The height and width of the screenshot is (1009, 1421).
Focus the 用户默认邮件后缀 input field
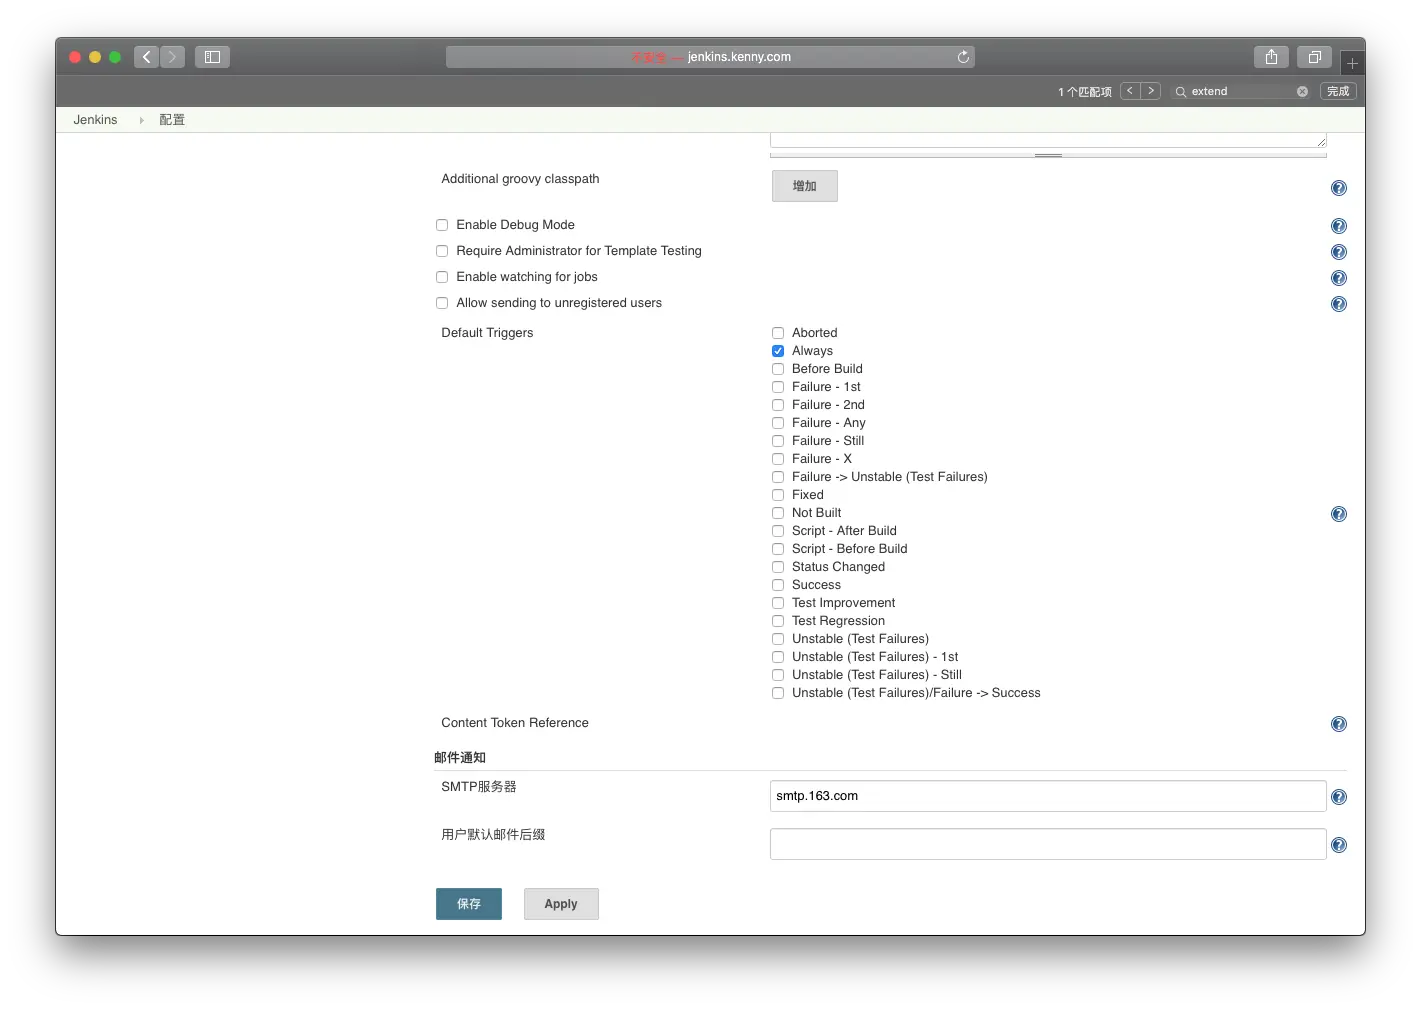point(1048,844)
